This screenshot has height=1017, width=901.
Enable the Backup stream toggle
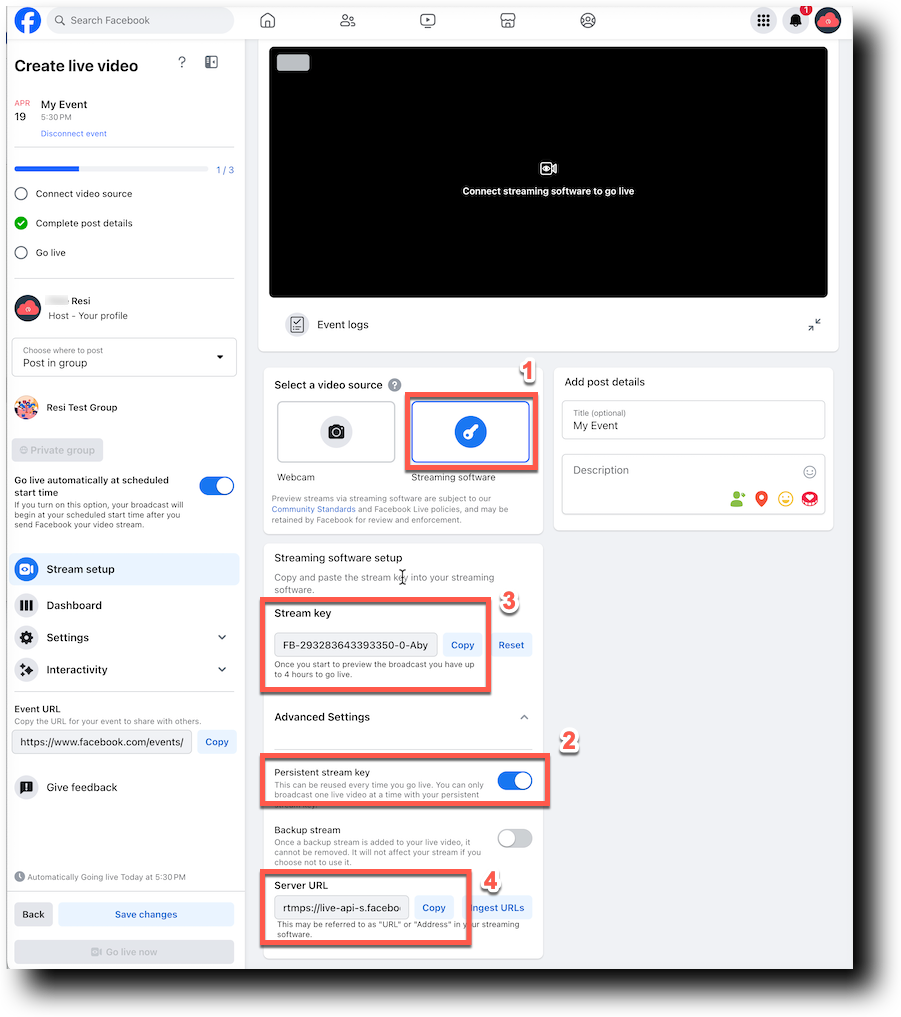tap(514, 838)
